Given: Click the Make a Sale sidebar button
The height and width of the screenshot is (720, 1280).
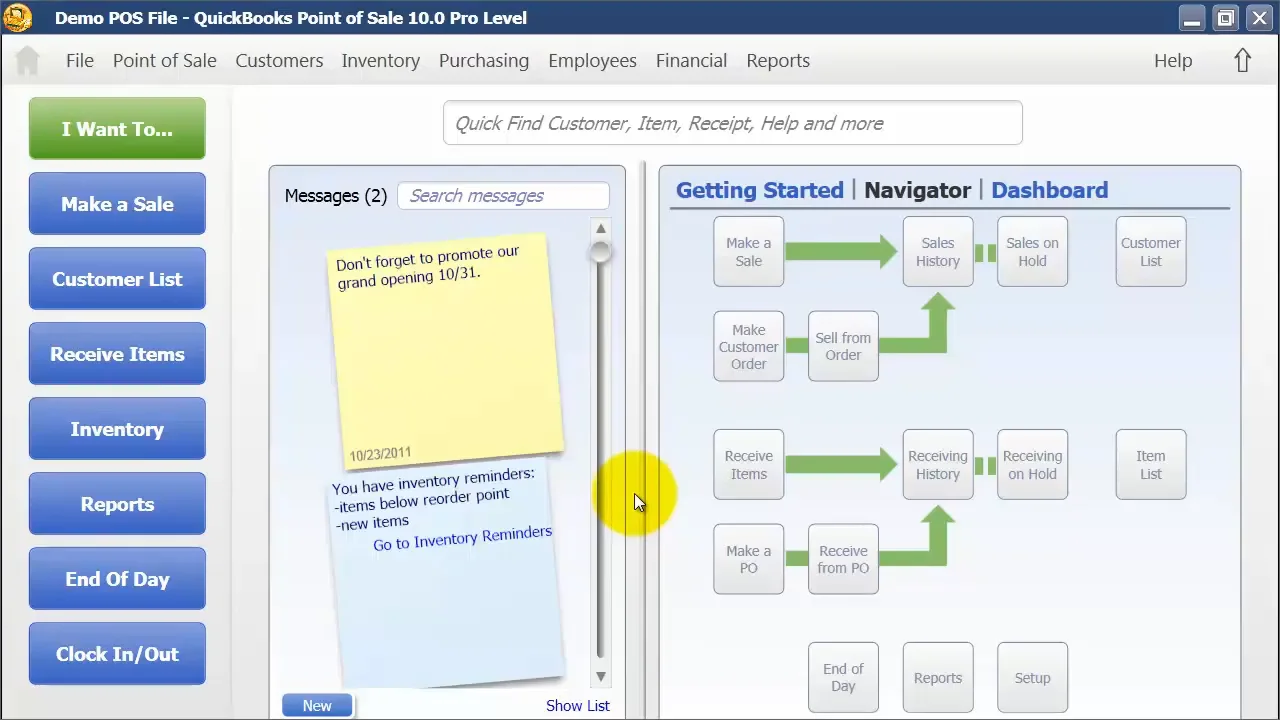Looking at the screenshot, I should (x=117, y=204).
